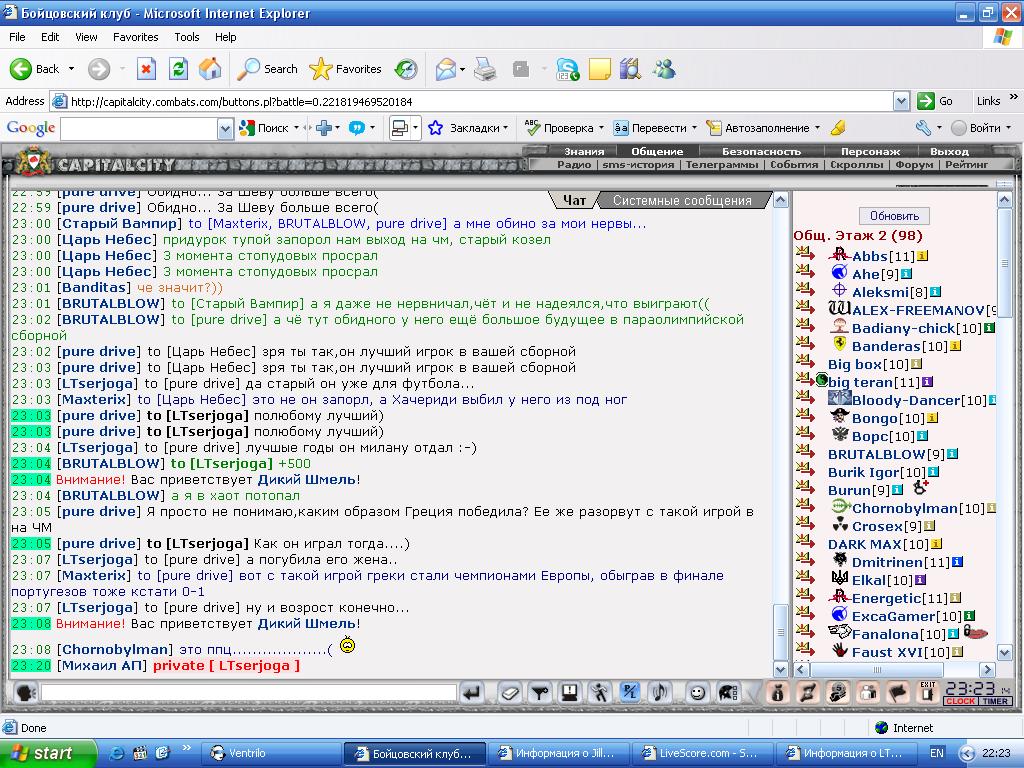The width and height of the screenshot is (1024, 768).
Task: Click the eraser icon to clear chat
Action: pyautogui.click(x=509, y=692)
